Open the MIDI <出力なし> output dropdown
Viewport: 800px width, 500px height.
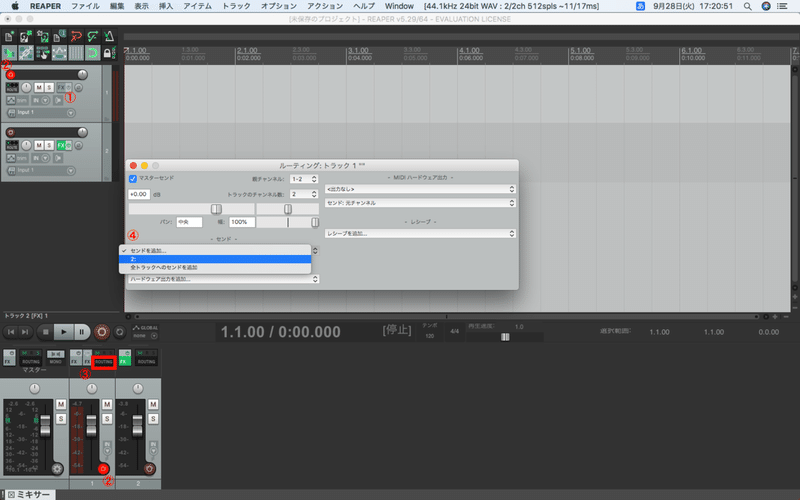click(x=420, y=189)
